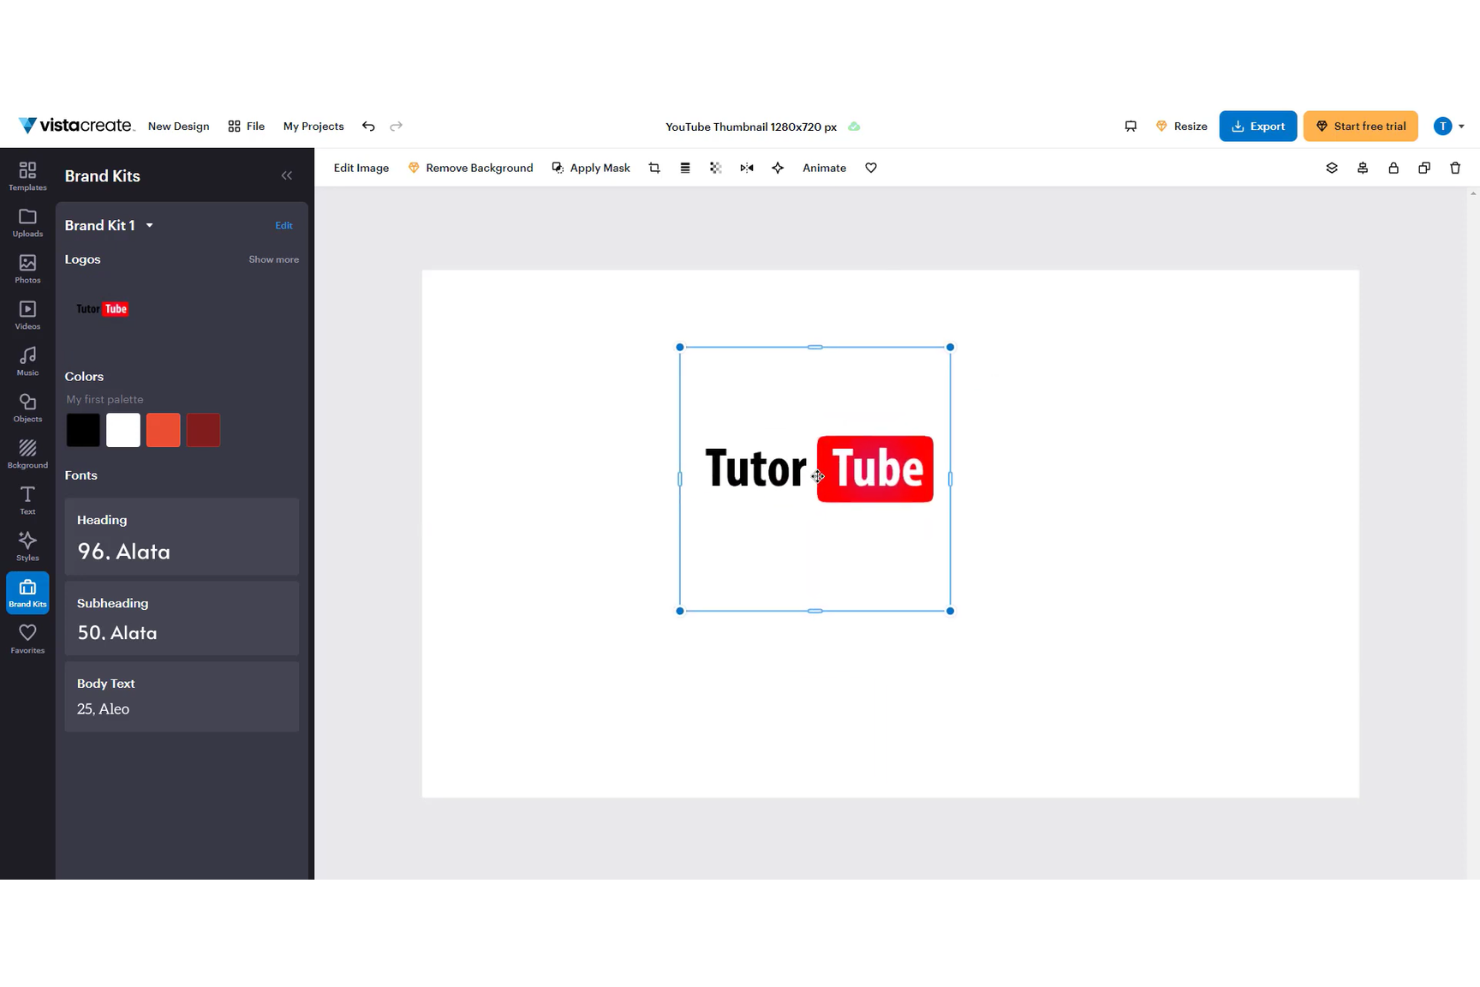Image resolution: width=1480 pixels, height=987 pixels.
Task: Click the vistacreate logo
Action: [75, 125]
